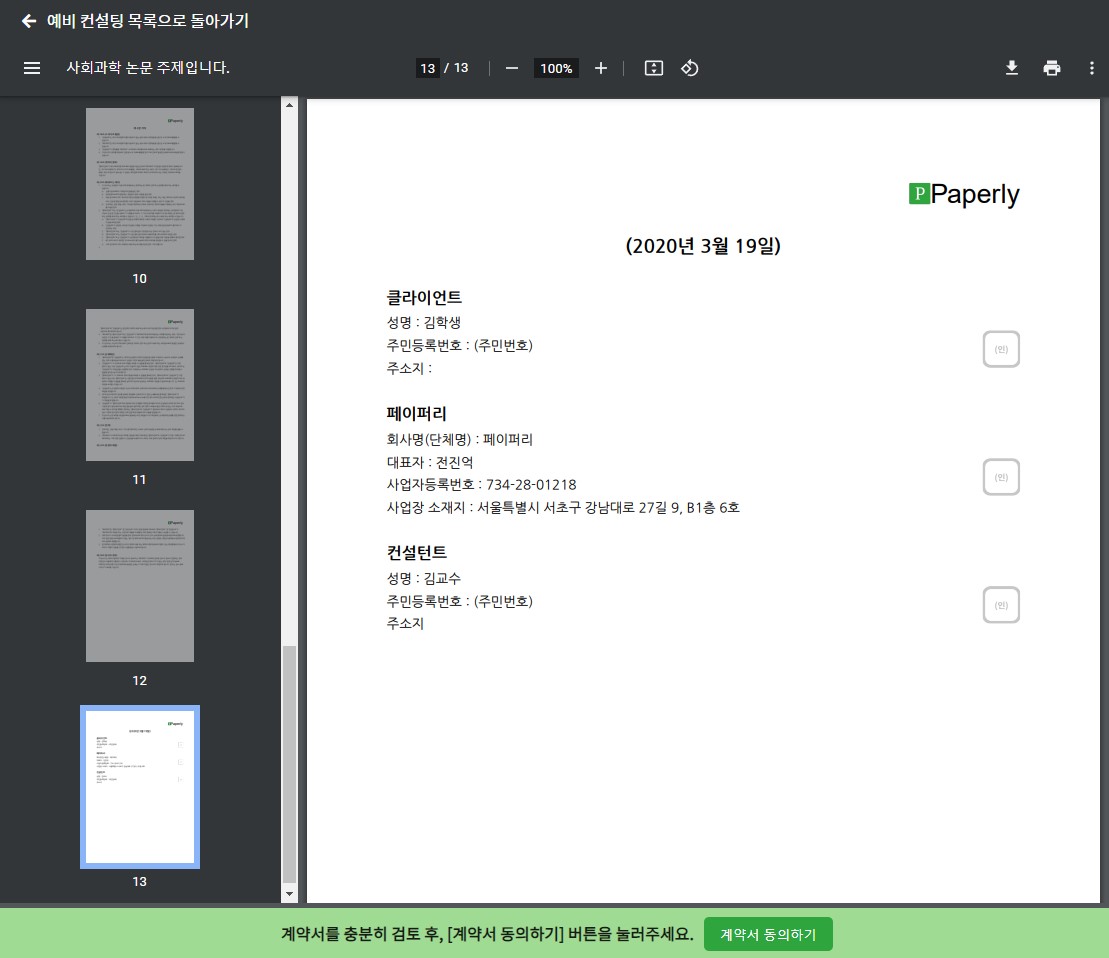Click the client seal stamp box

tap(1001, 349)
